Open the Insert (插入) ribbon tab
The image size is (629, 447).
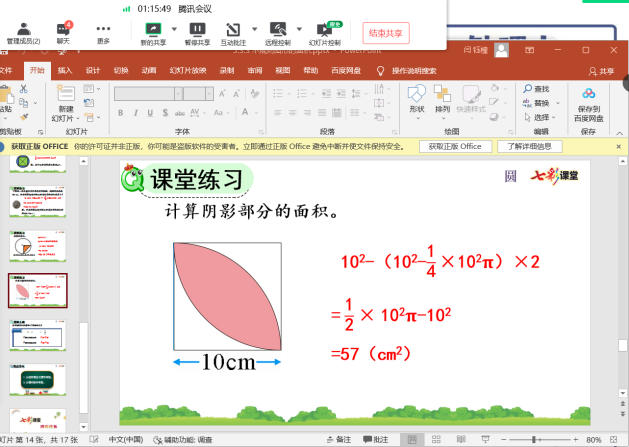click(65, 70)
